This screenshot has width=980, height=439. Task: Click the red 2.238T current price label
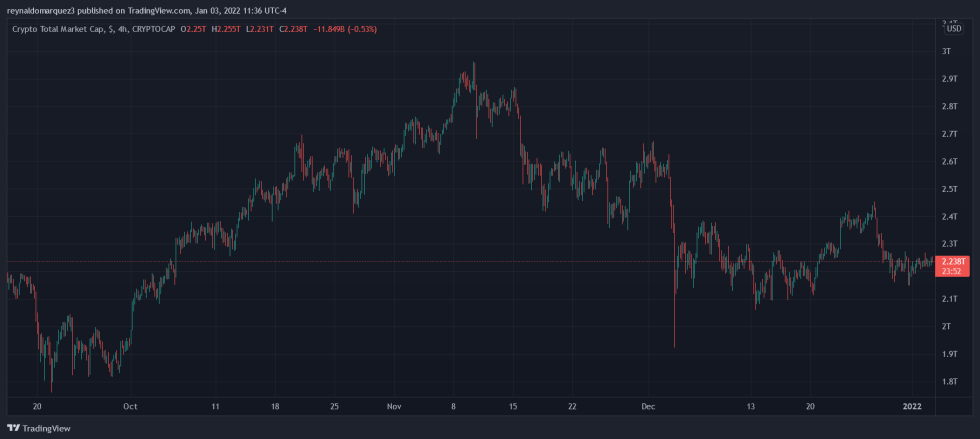[x=953, y=260]
